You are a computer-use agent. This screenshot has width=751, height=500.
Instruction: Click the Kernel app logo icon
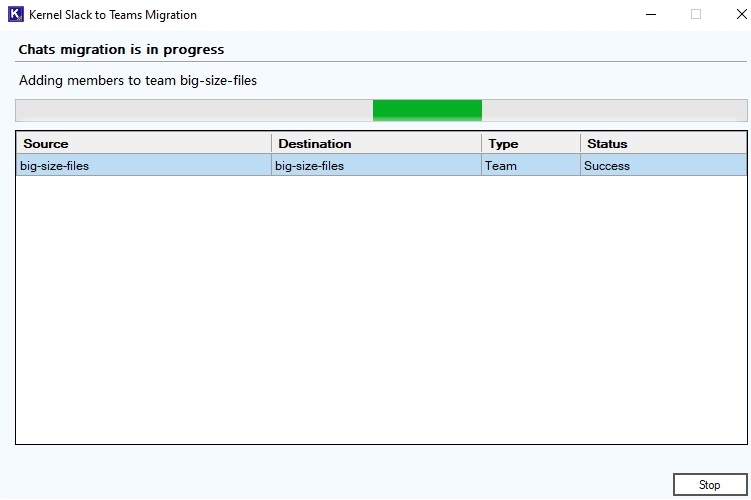15,14
